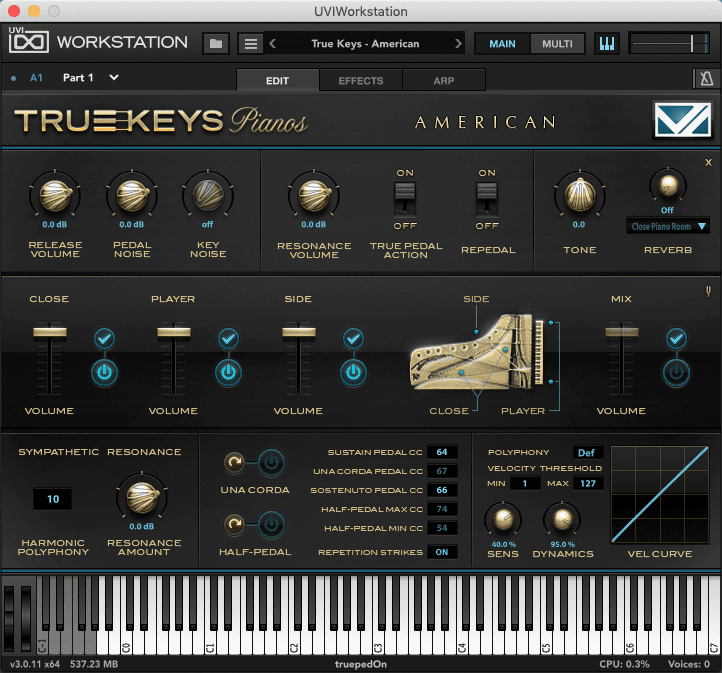722x673 pixels.
Task: Click the hamburger menu icon in toolbar
Action: (x=250, y=43)
